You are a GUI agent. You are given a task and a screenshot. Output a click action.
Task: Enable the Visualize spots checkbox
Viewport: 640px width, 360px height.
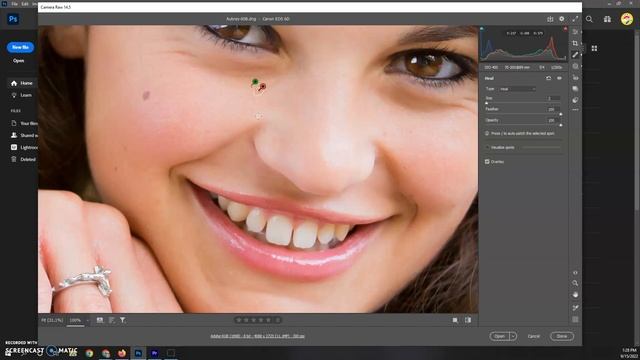tap(487, 147)
